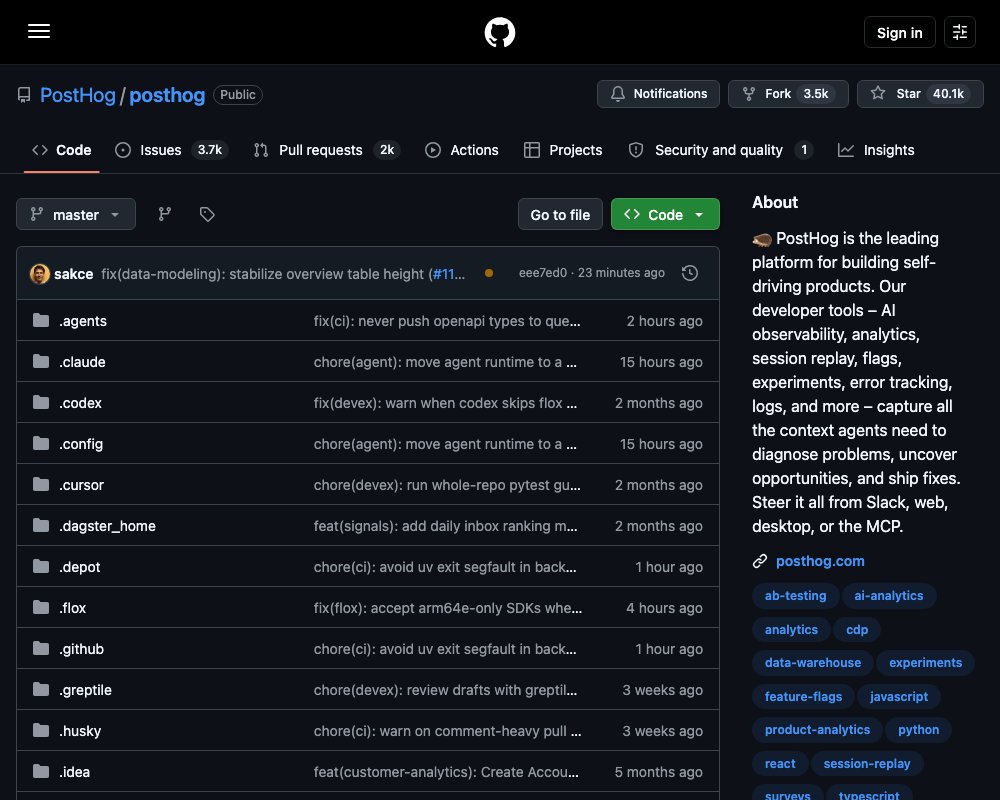Image resolution: width=1000 pixels, height=800 pixels.
Task: Open the .agents folder
Action: [83, 321]
